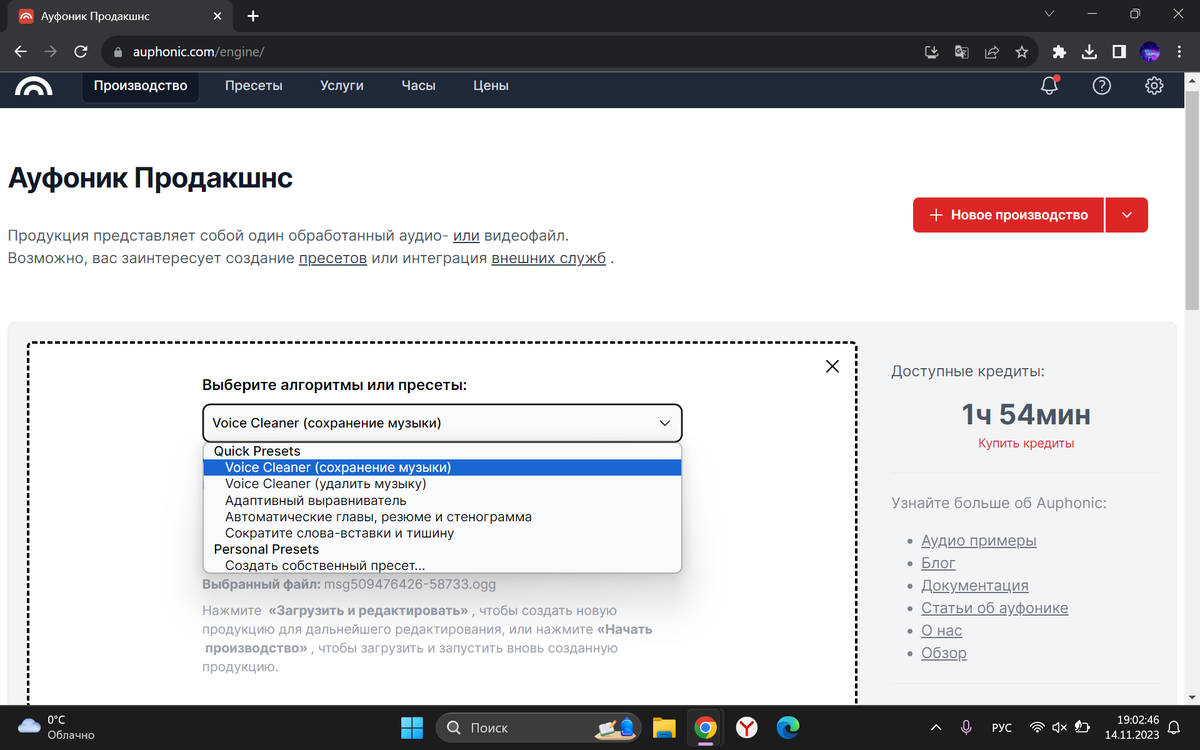View site information lock icon
Image resolution: width=1200 pixels, height=750 pixels.
pos(117,51)
